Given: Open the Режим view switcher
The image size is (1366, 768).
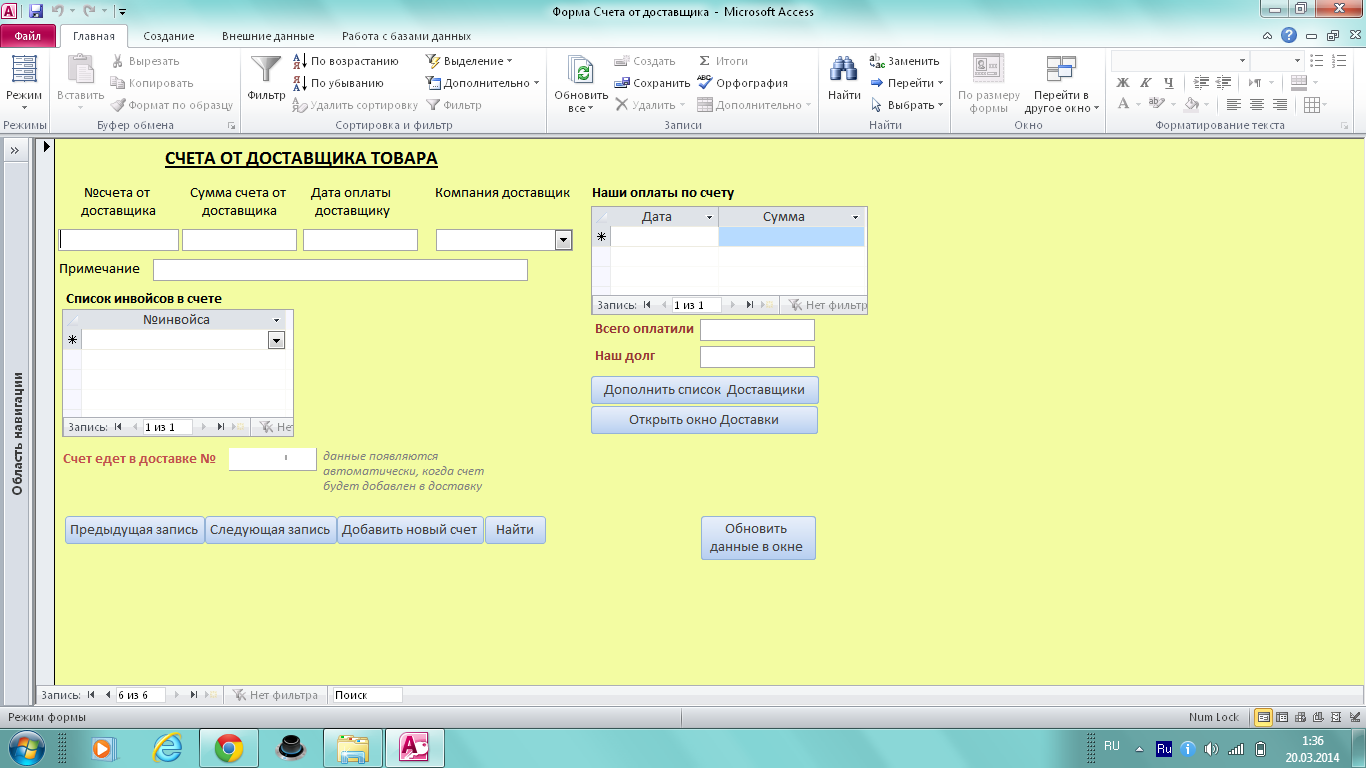Looking at the screenshot, I should [23, 82].
